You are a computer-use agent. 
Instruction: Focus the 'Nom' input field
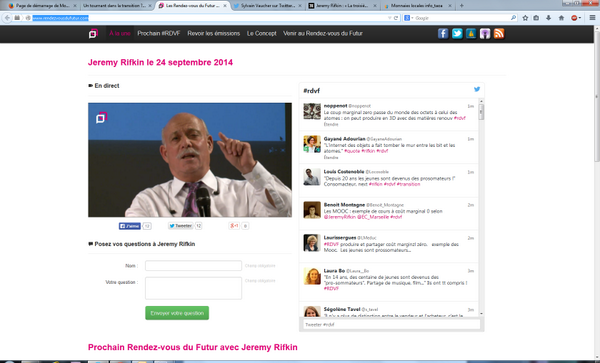click(193, 265)
